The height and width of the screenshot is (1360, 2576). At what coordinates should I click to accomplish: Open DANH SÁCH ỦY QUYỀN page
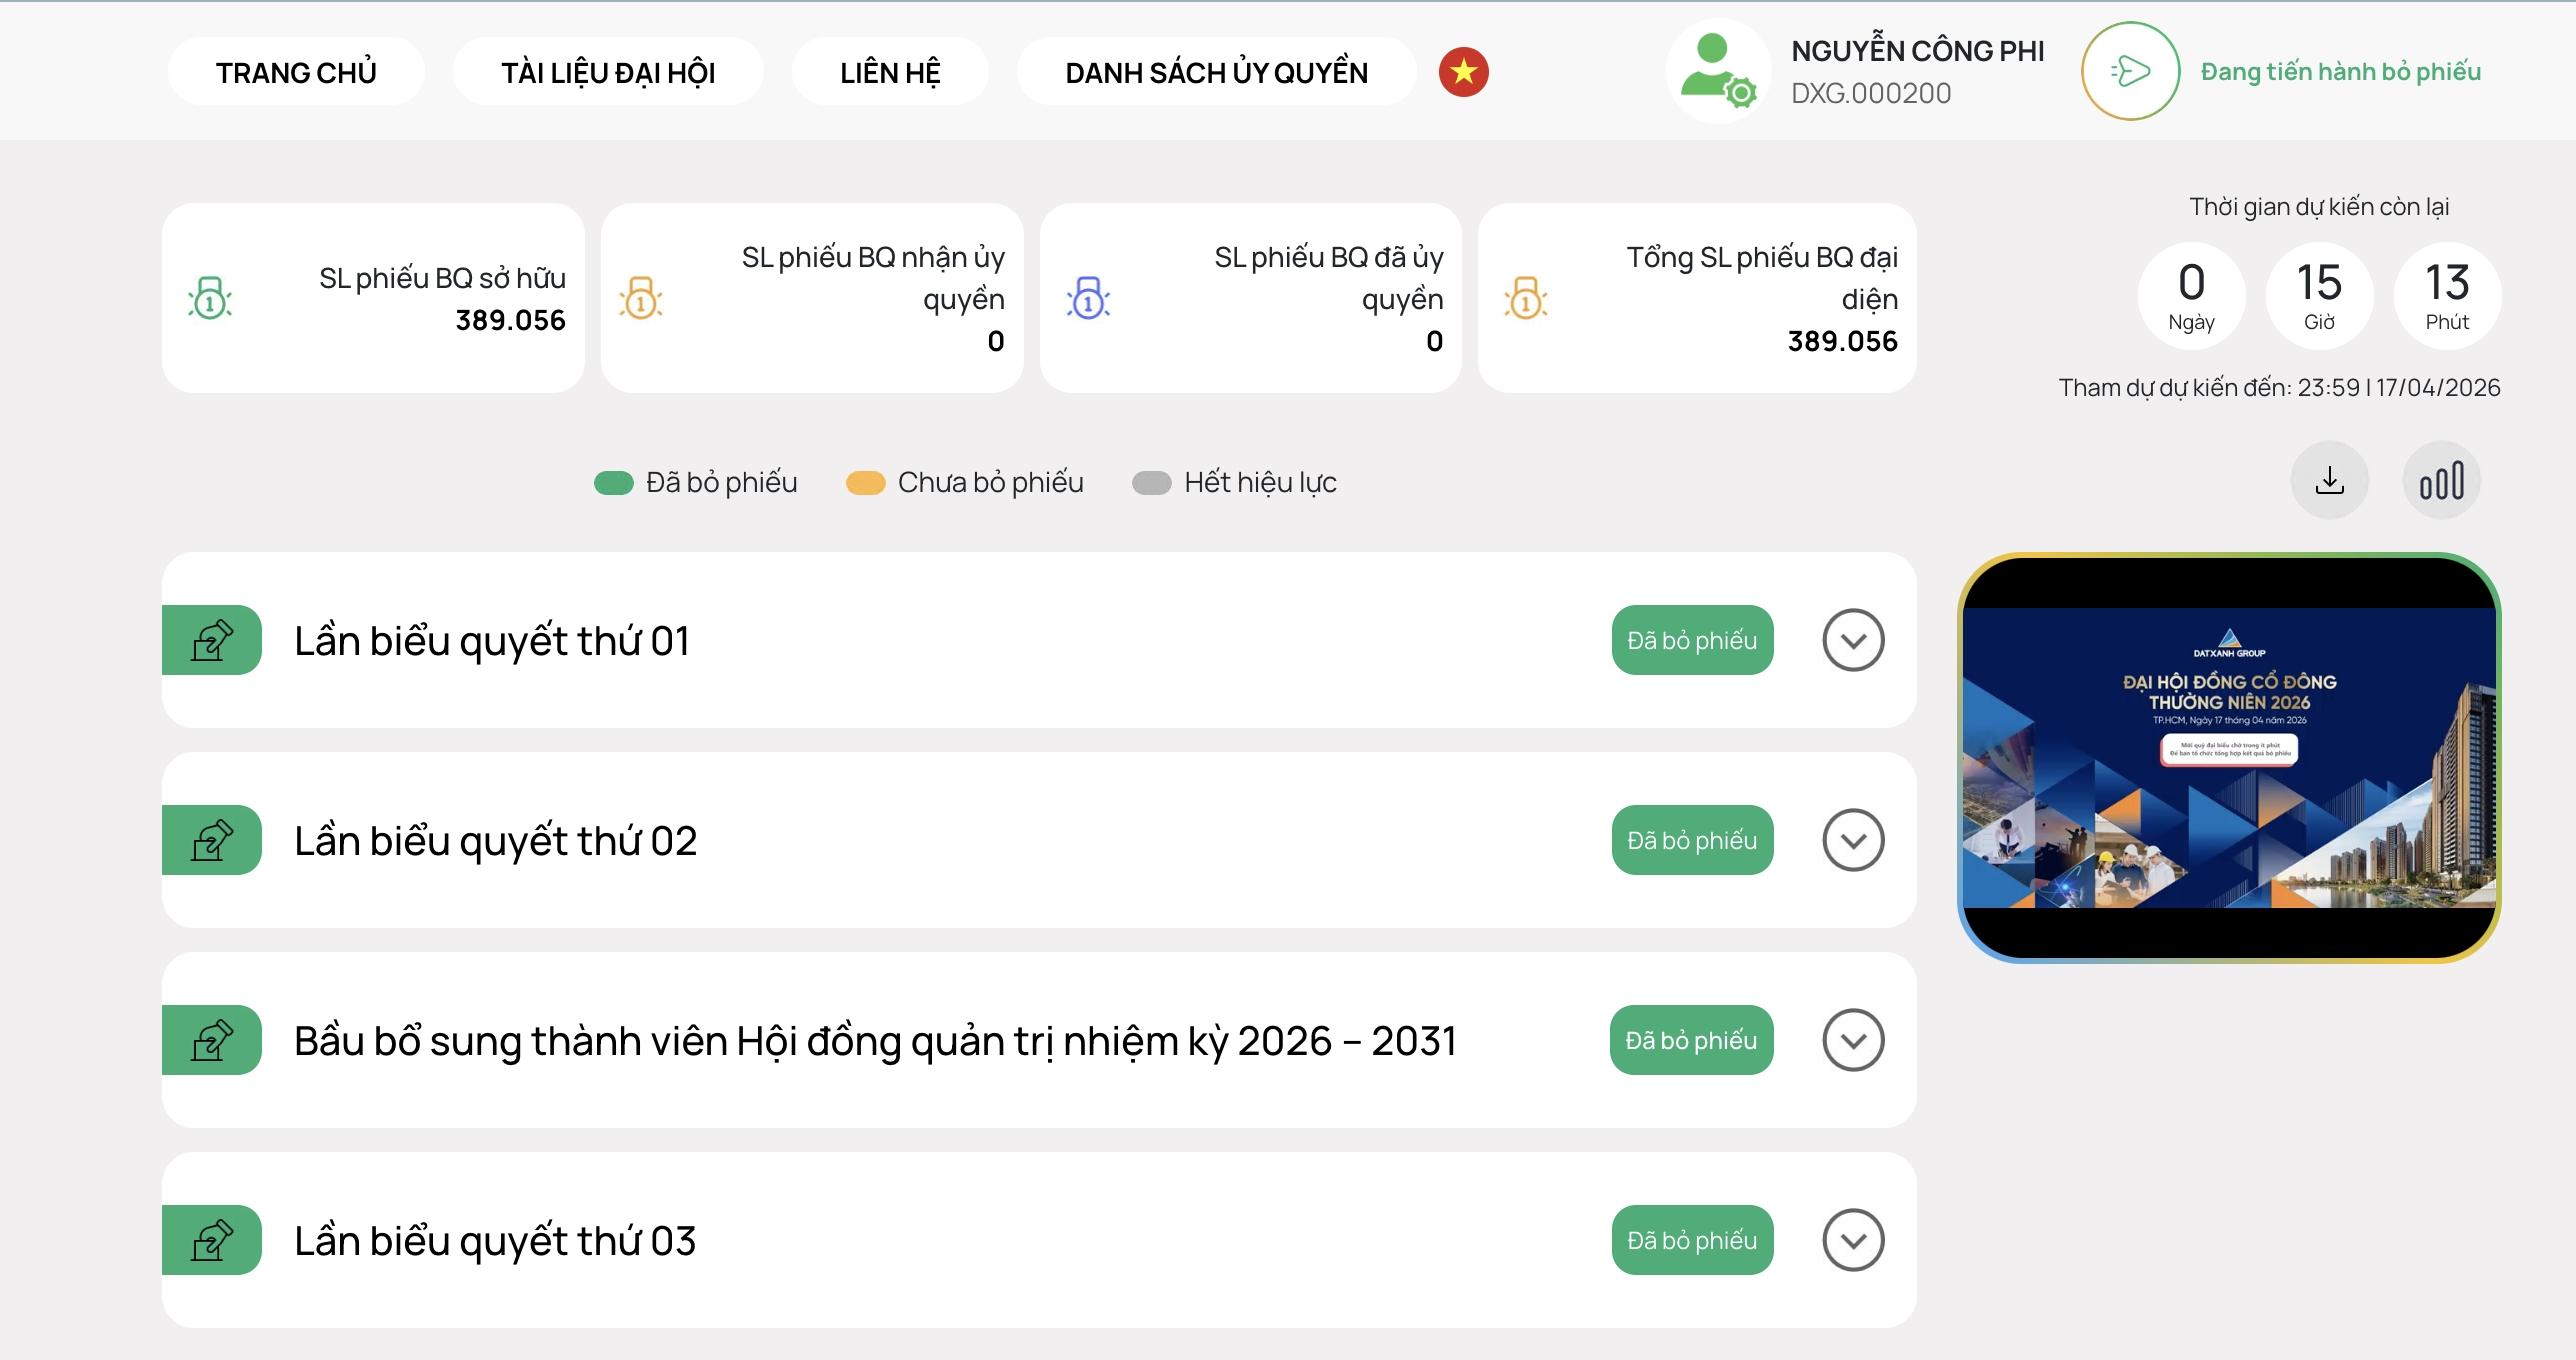point(1216,72)
